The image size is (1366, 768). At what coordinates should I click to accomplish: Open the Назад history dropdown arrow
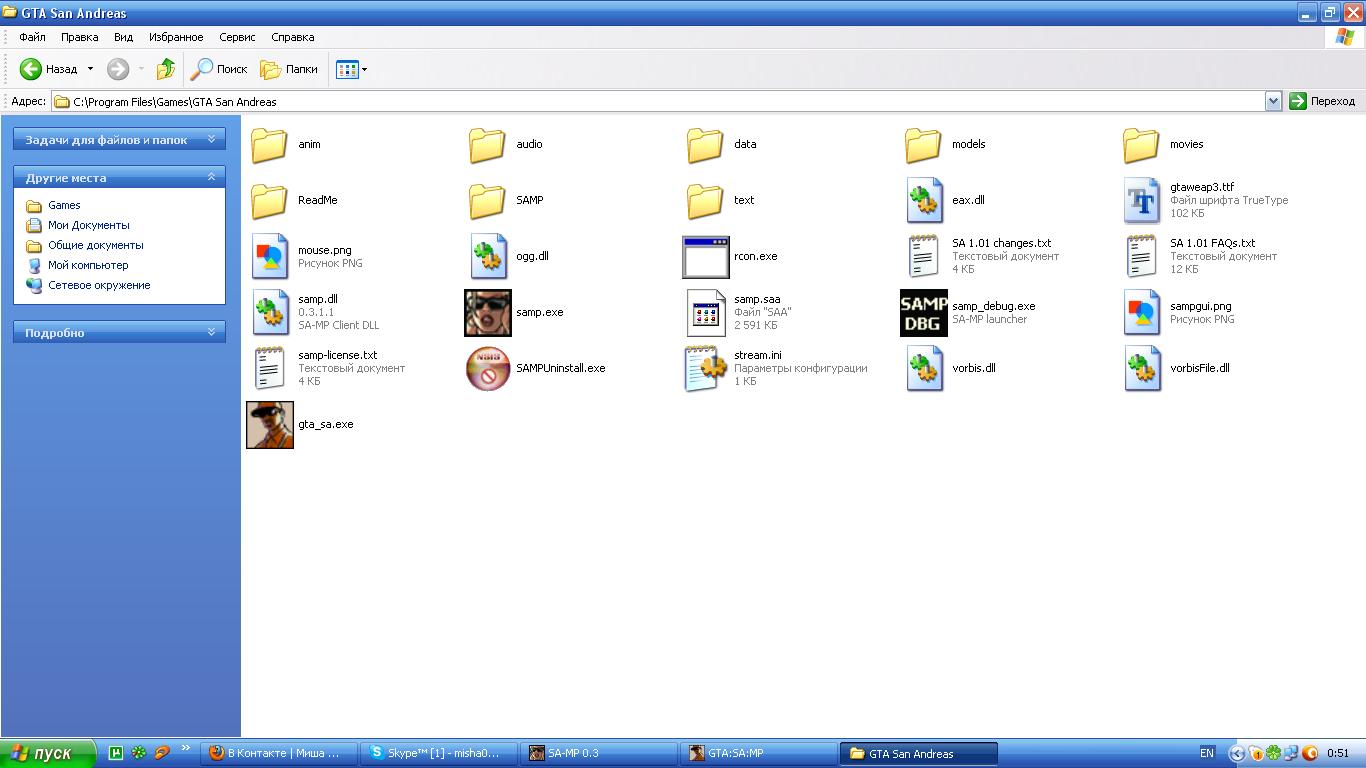[90, 69]
